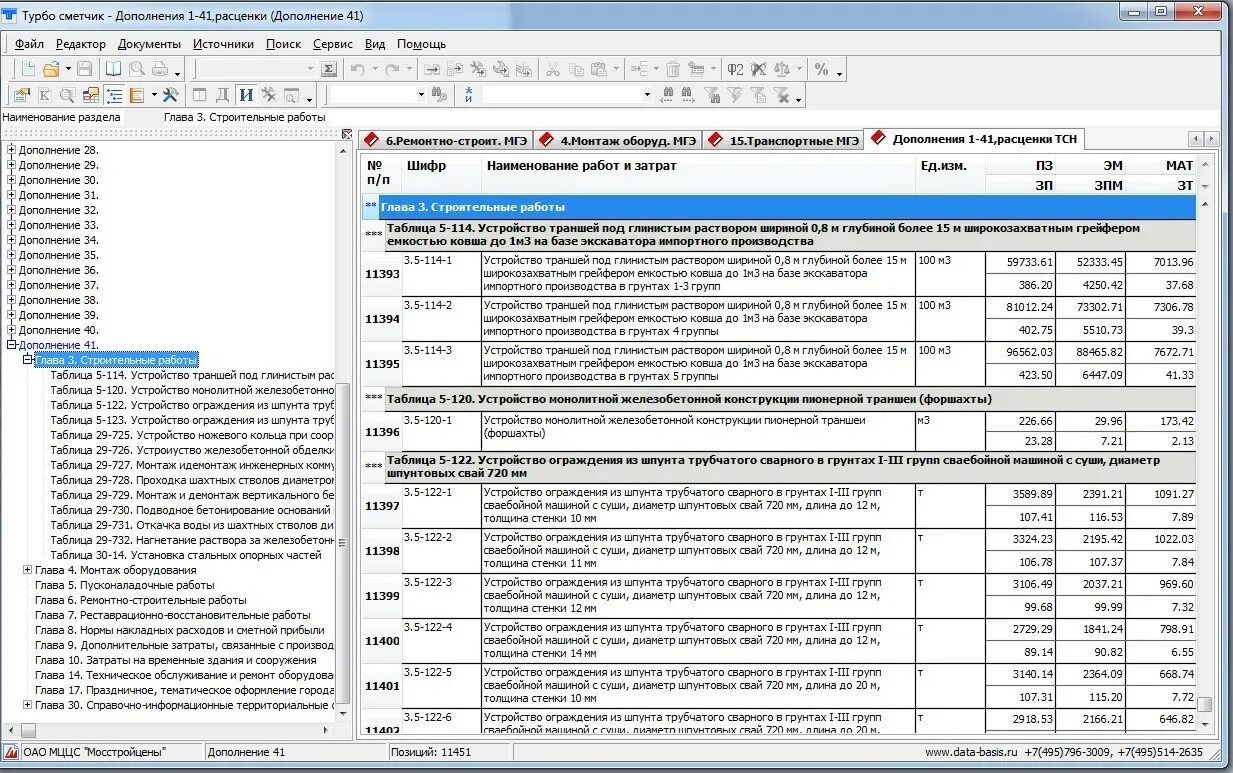Open the Файл menu
Screen dimensions: 1233x773
[29, 44]
